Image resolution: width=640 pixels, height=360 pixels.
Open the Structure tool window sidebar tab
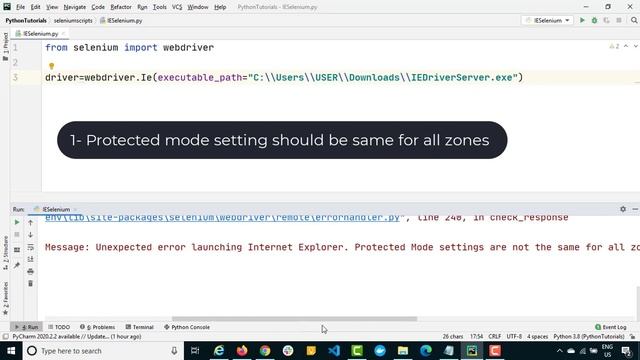(x=5, y=253)
